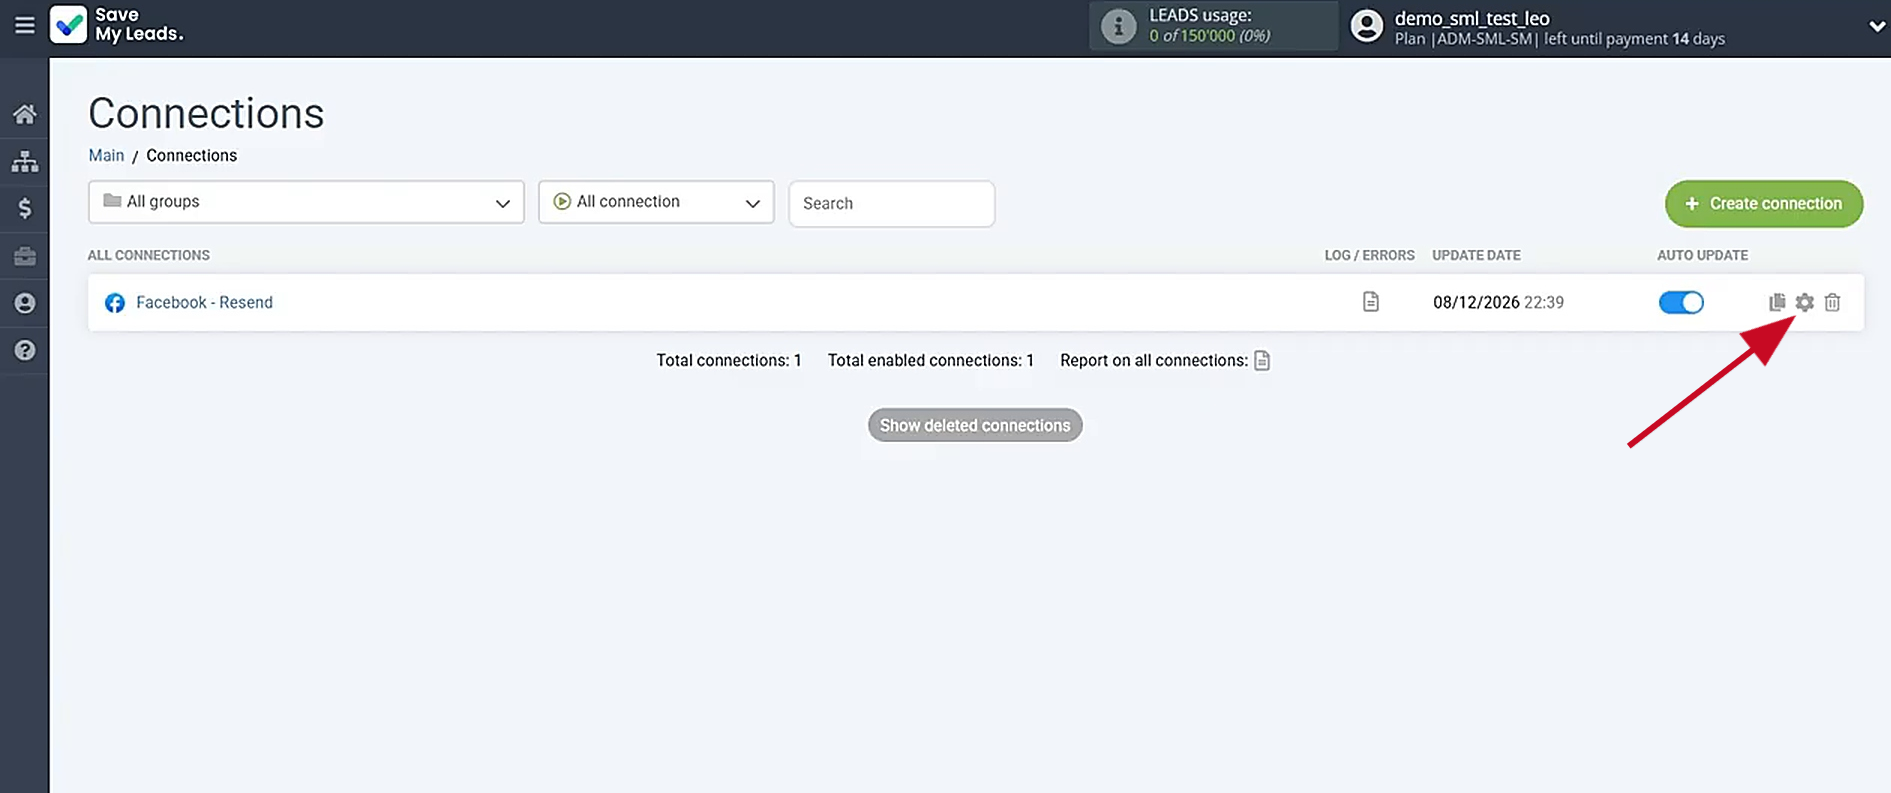
Task: Open the hamburger menu
Action: point(25,25)
